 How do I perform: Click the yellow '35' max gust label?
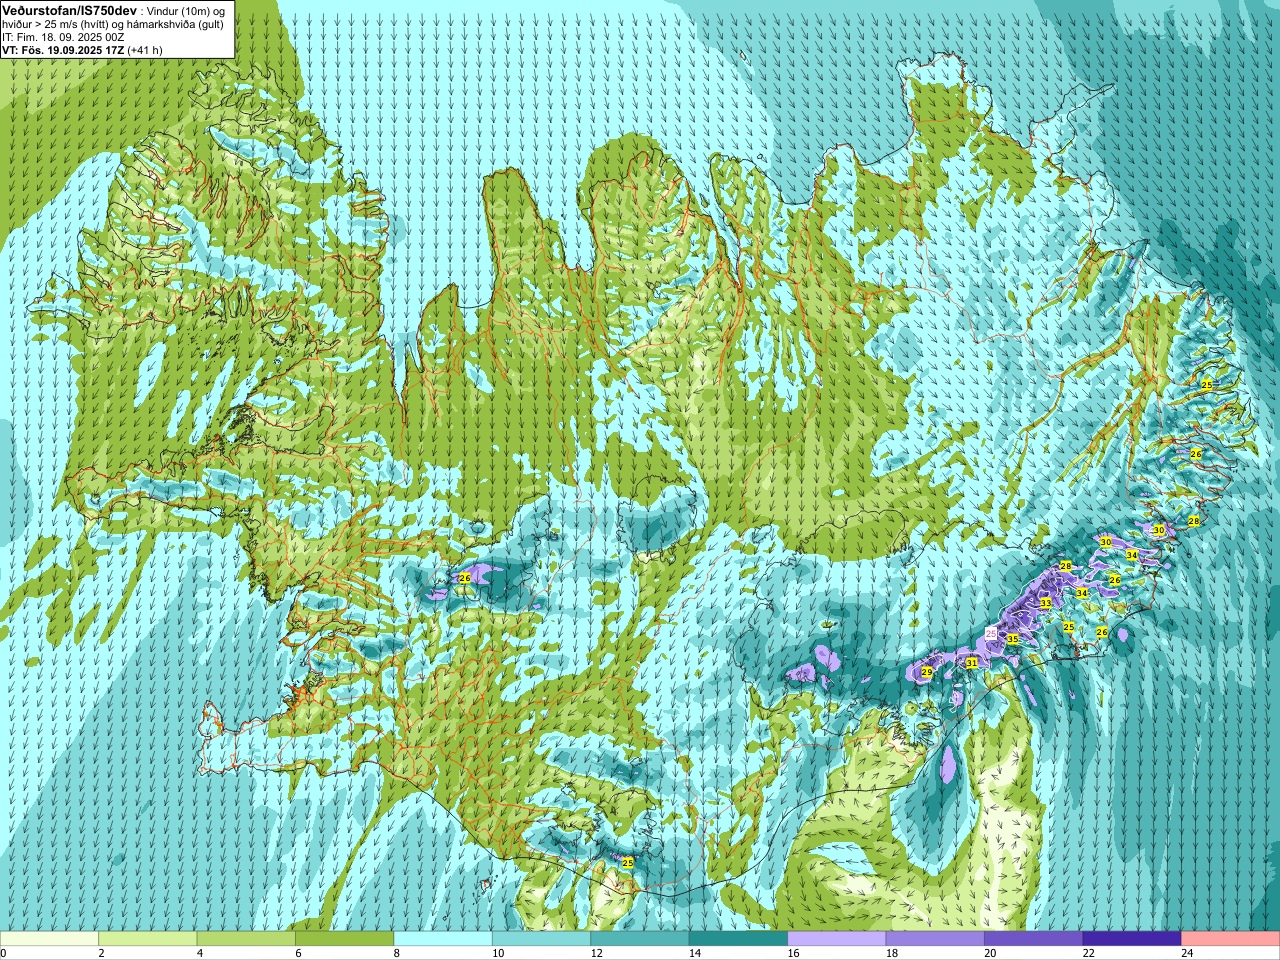click(1012, 639)
